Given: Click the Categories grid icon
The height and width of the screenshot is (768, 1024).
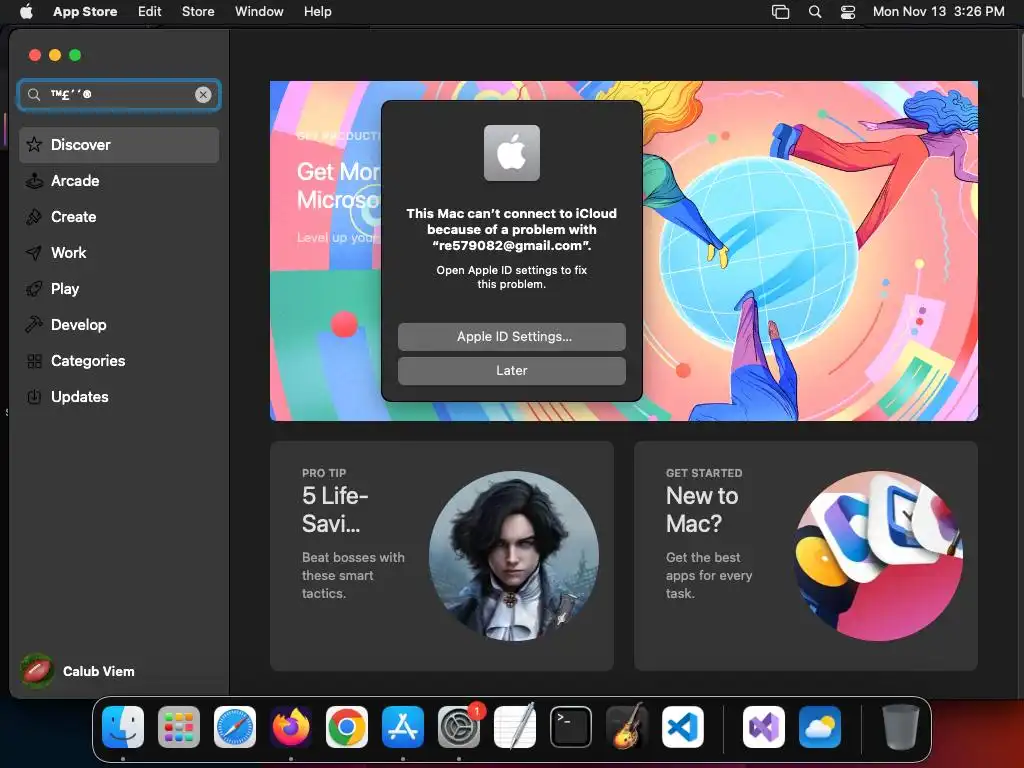Looking at the screenshot, I should point(34,360).
